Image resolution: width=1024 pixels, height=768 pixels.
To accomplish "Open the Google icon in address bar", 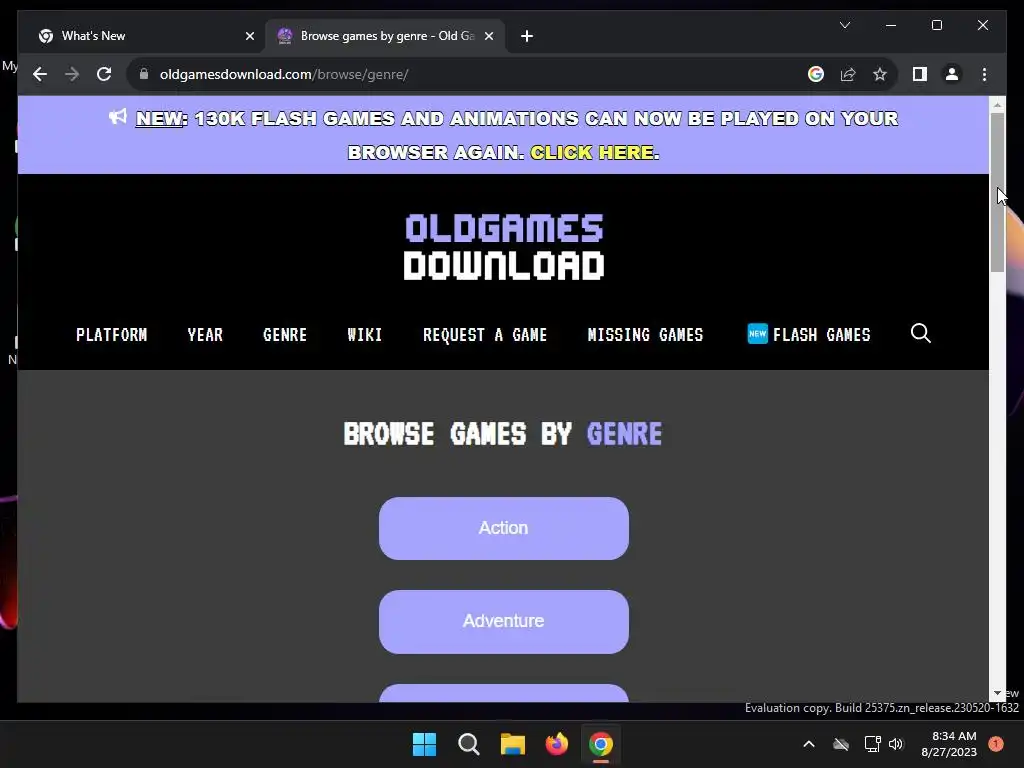I will point(816,74).
